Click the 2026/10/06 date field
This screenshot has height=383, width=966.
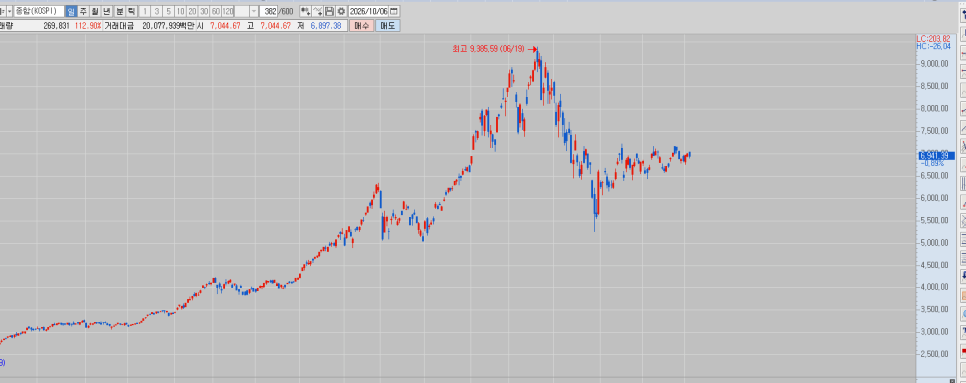click(368, 11)
